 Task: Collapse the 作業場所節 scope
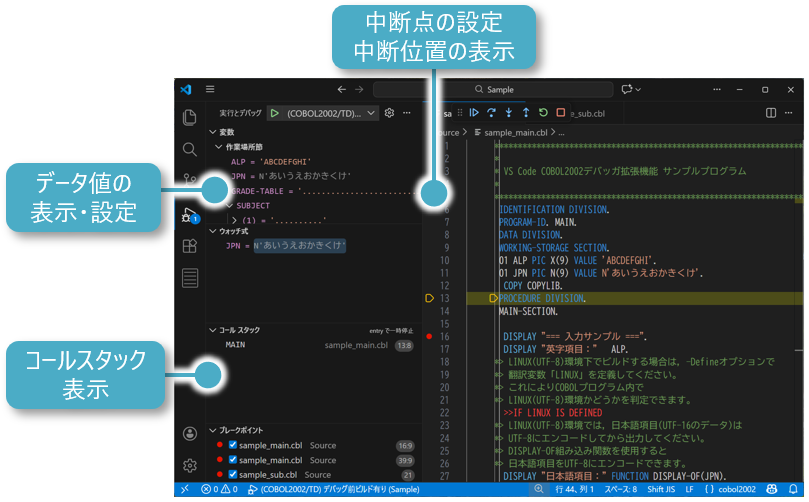218,147
